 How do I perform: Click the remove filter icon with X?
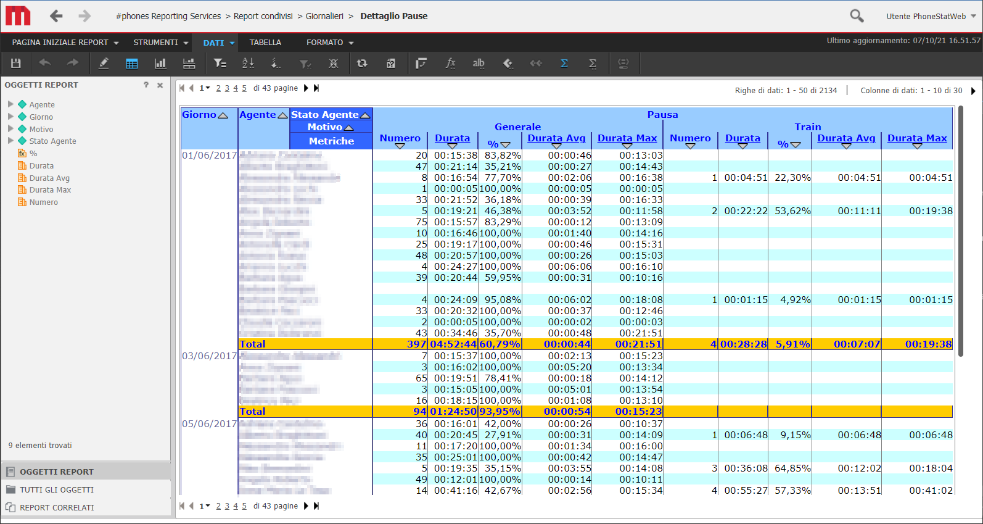point(334,63)
